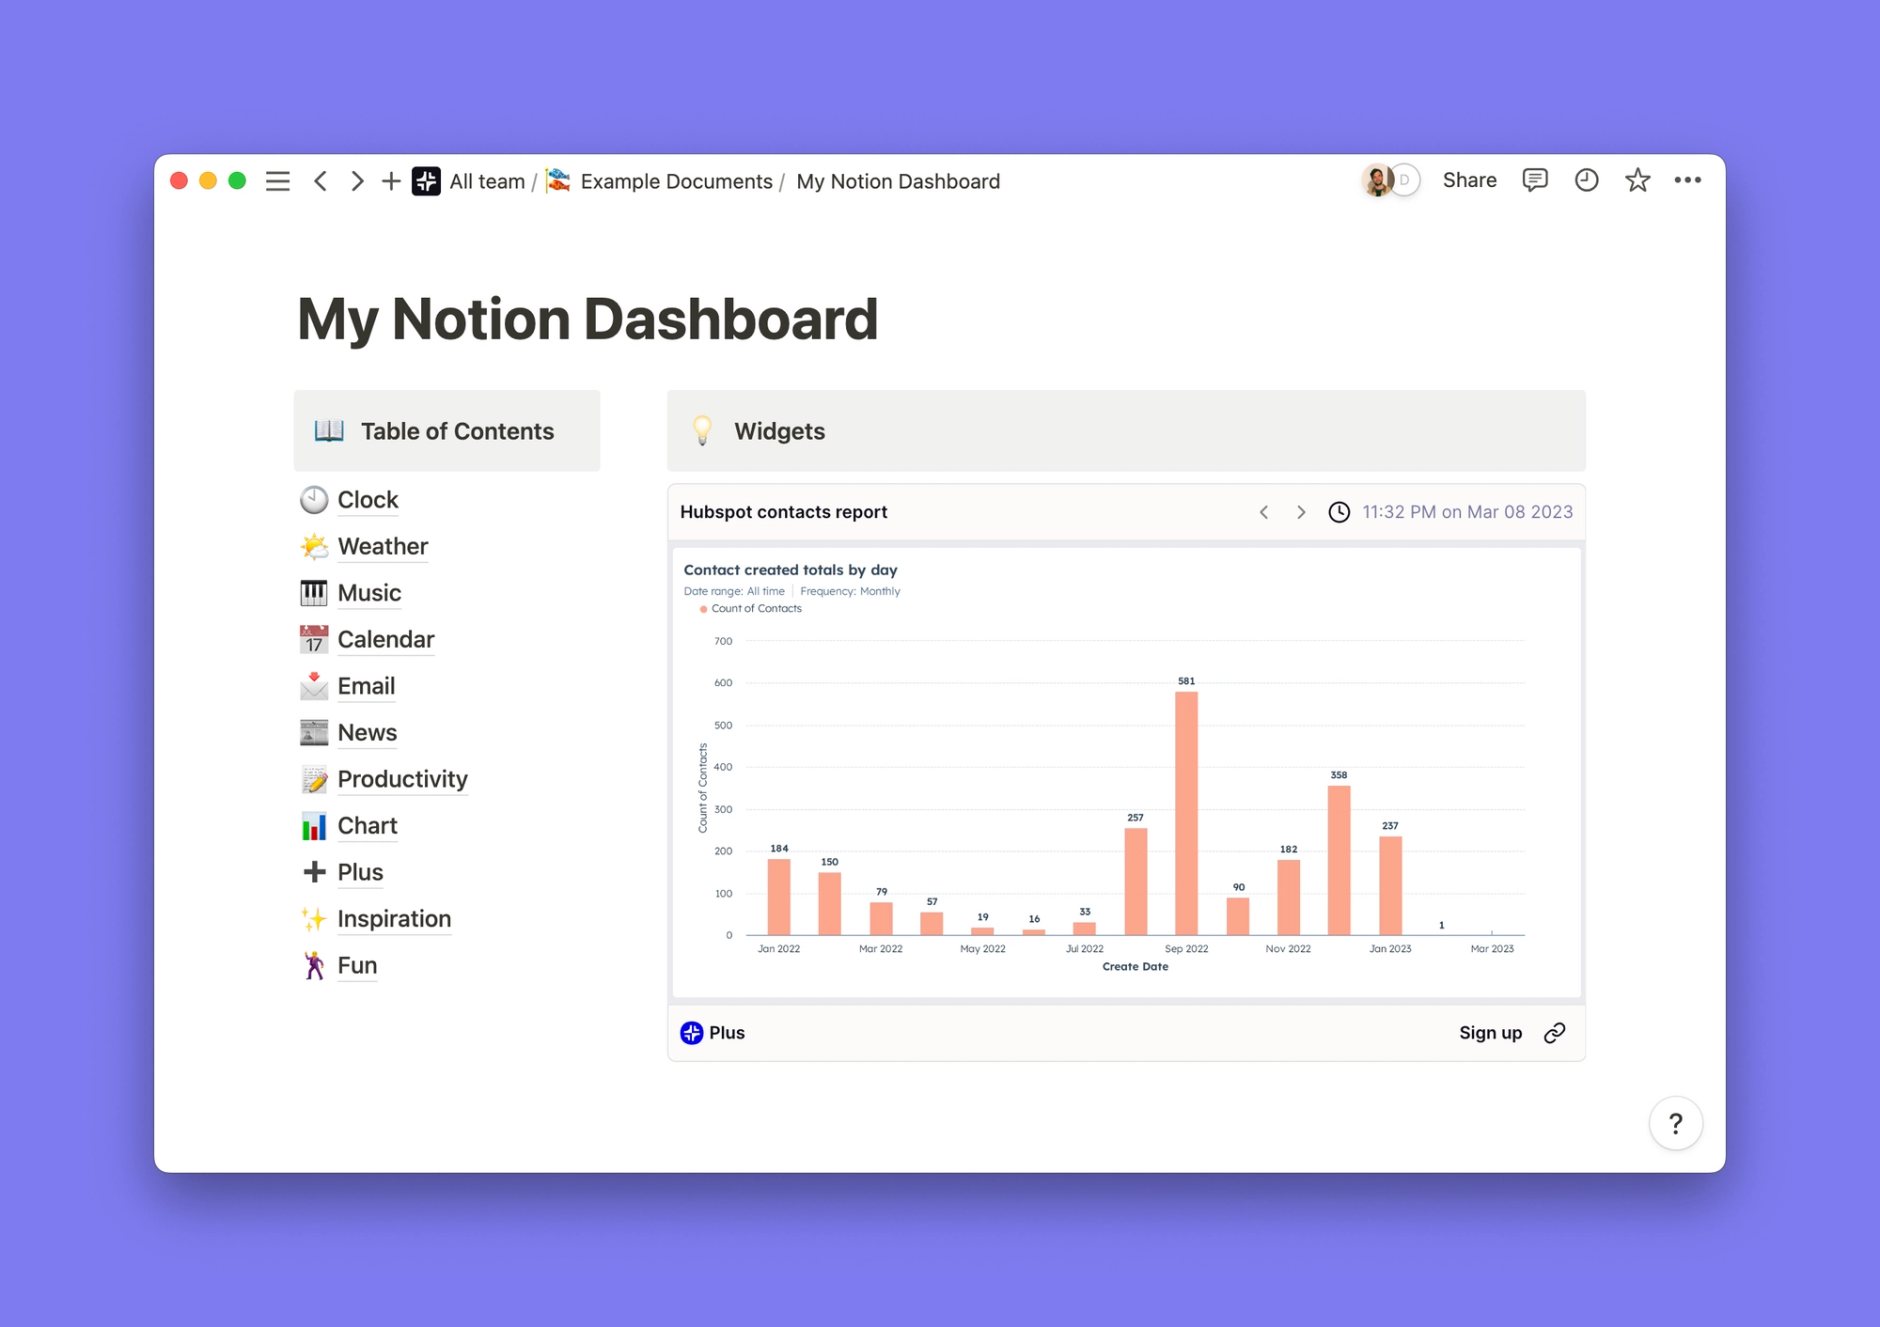Viewport: 1880px width, 1327px height.
Task: Click the newspaper icon beside News
Action: pos(314,732)
